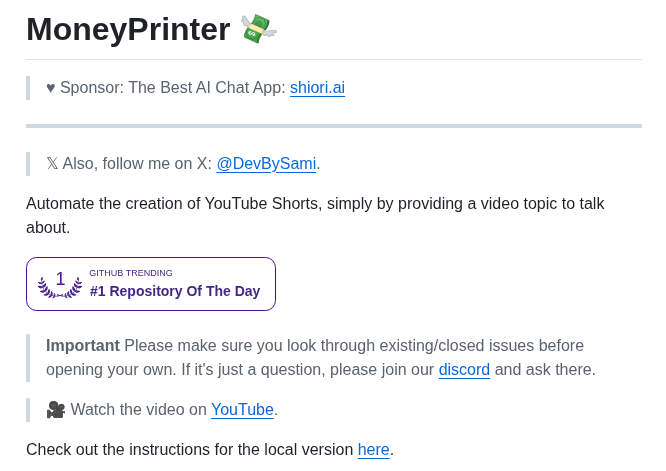Follow the discord invite link

[464, 369]
